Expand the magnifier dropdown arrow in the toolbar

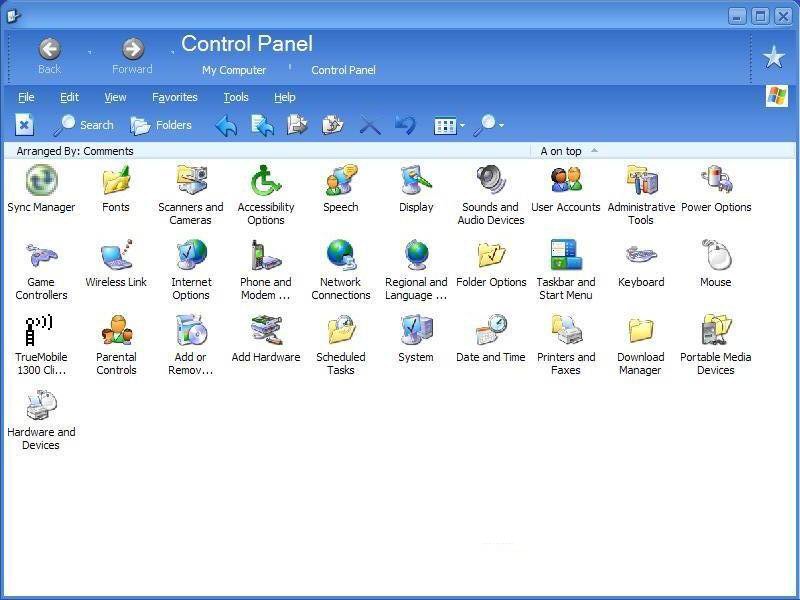coord(501,126)
